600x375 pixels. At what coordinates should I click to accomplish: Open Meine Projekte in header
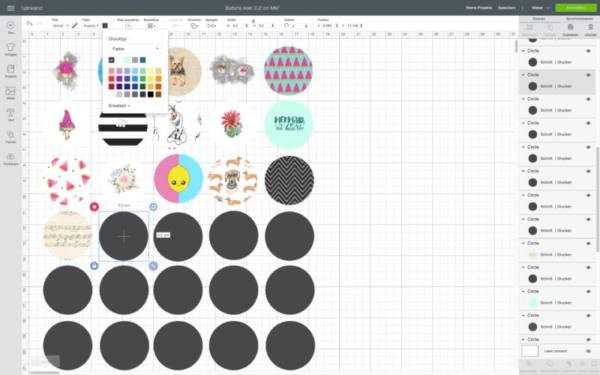click(x=479, y=8)
